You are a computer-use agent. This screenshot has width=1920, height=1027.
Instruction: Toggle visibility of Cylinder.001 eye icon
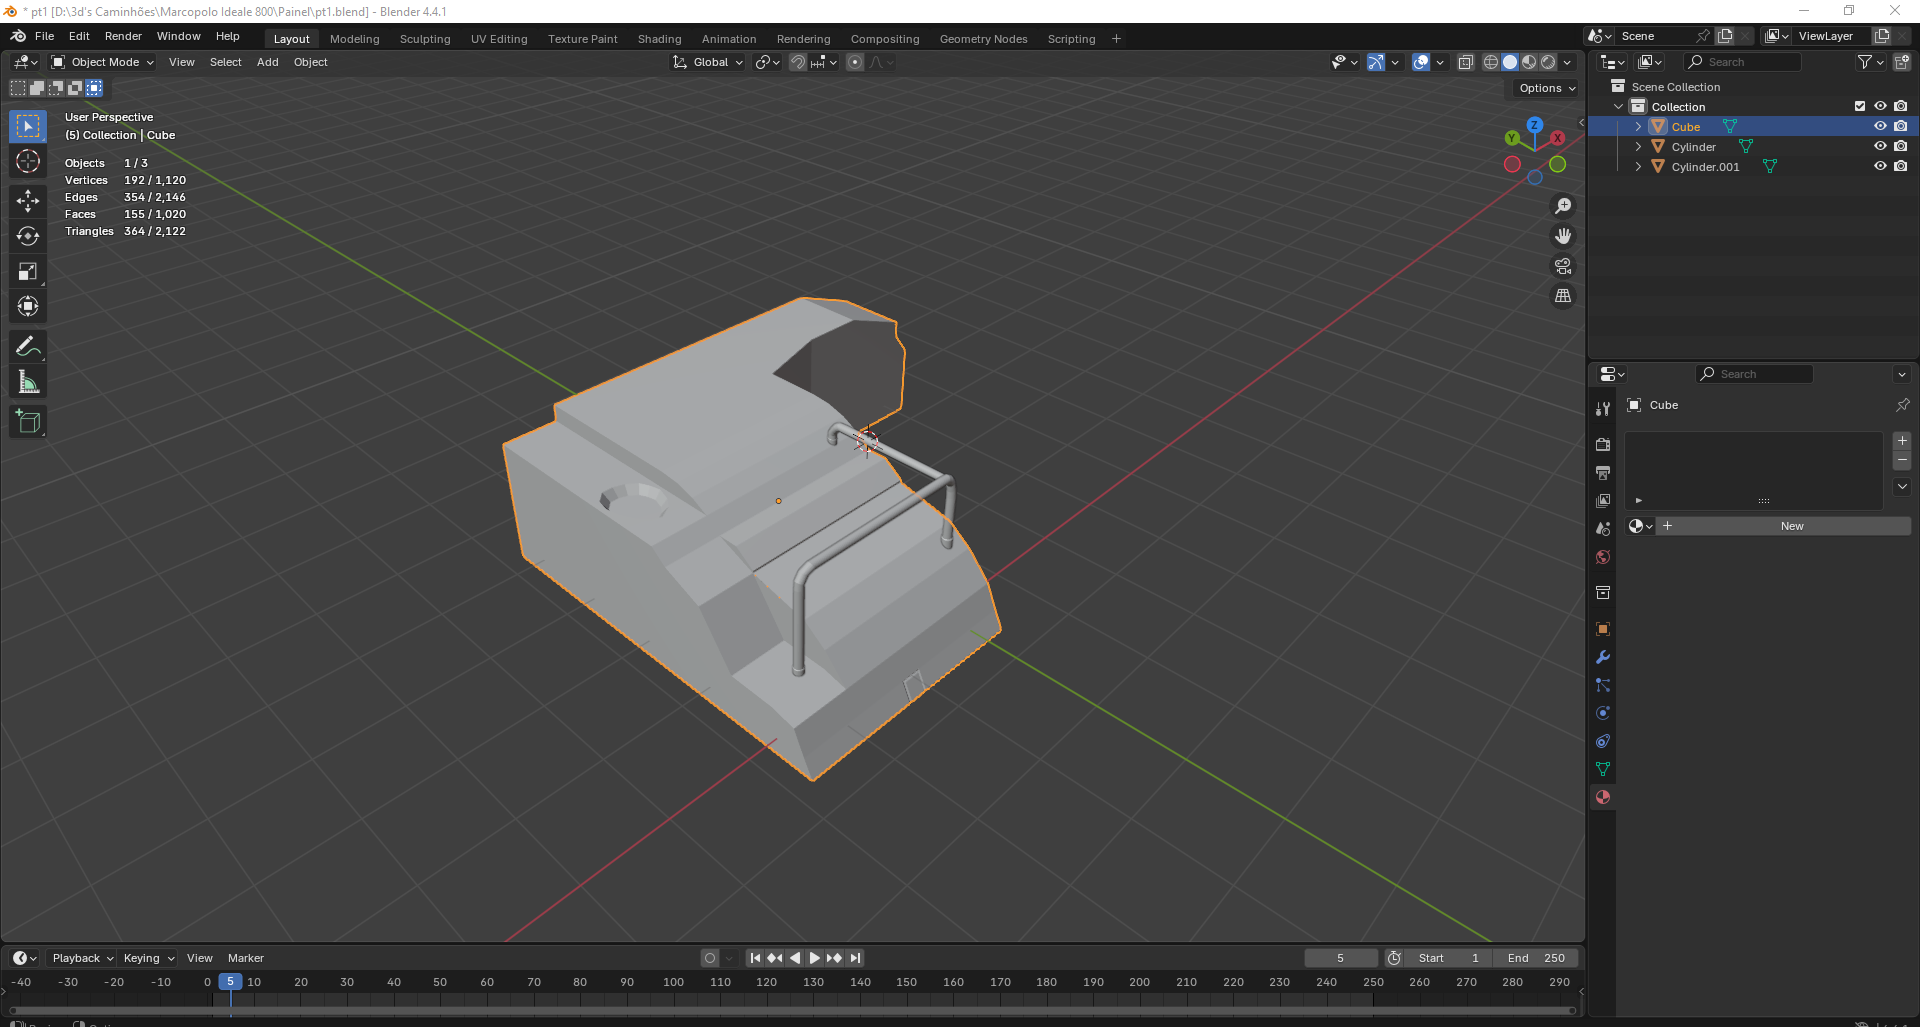(1880, 167)
